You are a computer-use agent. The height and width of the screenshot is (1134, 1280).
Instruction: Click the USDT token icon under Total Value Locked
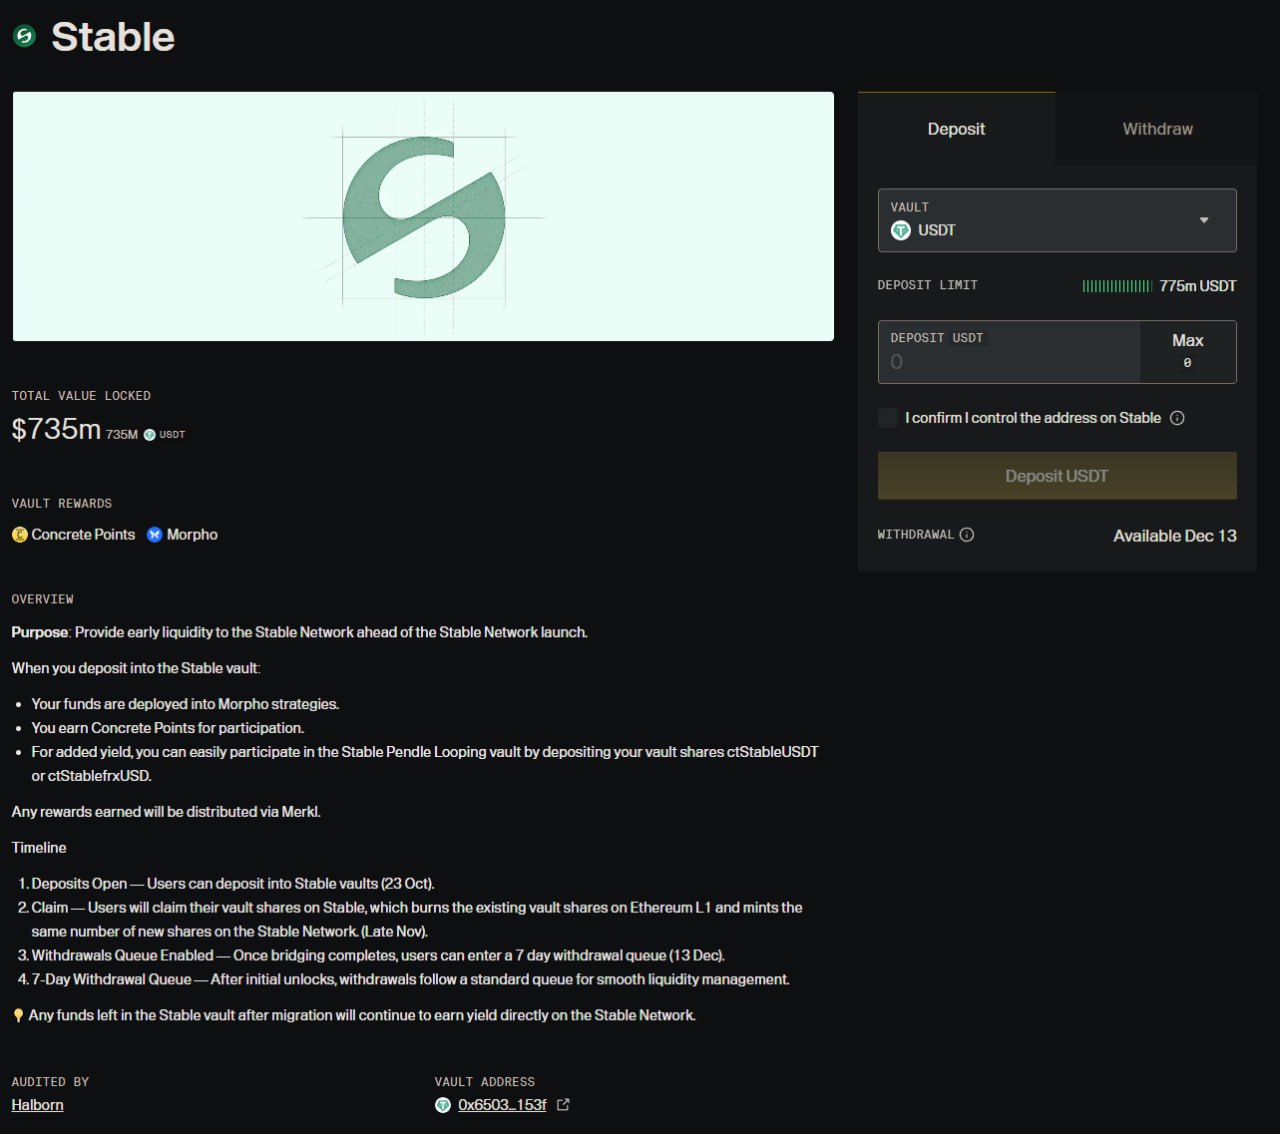coord(150,435)
